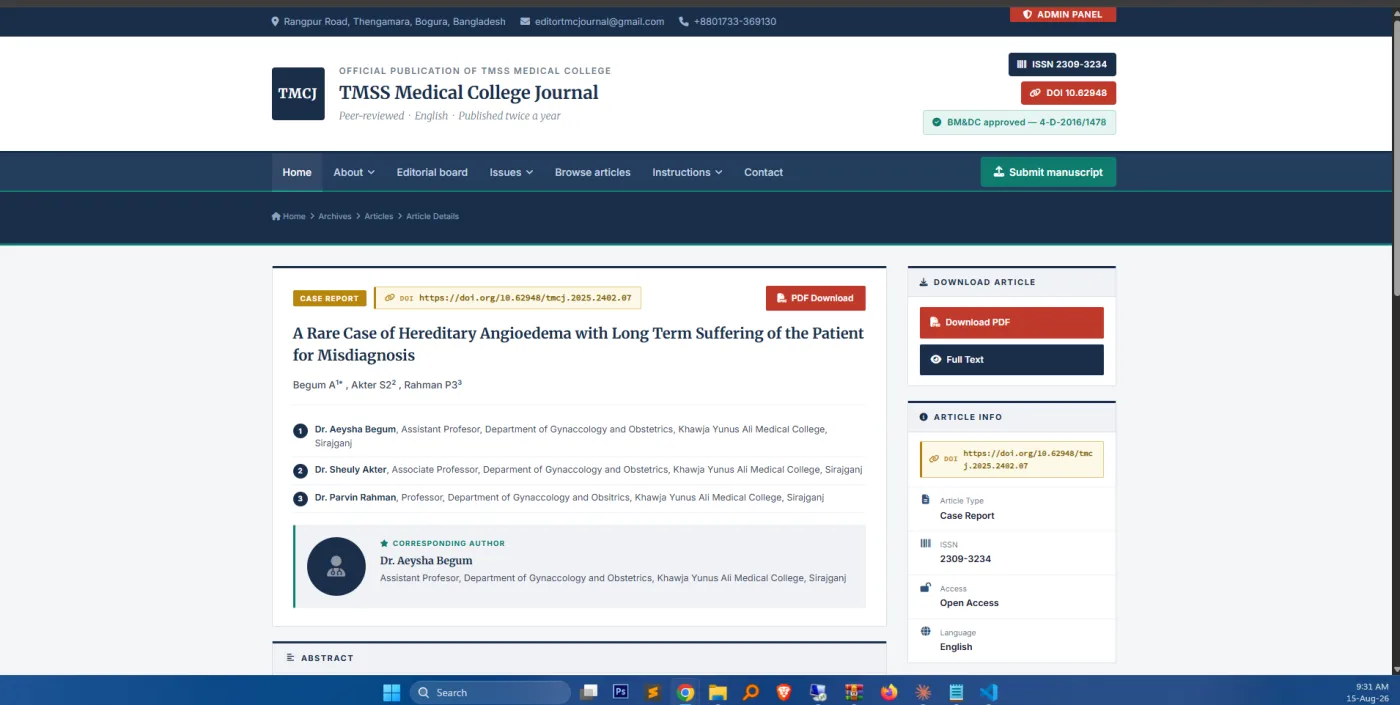Expand the Instructions dropdown menu
This screenshot has height=705, width=1400.
tap(687, 172)
